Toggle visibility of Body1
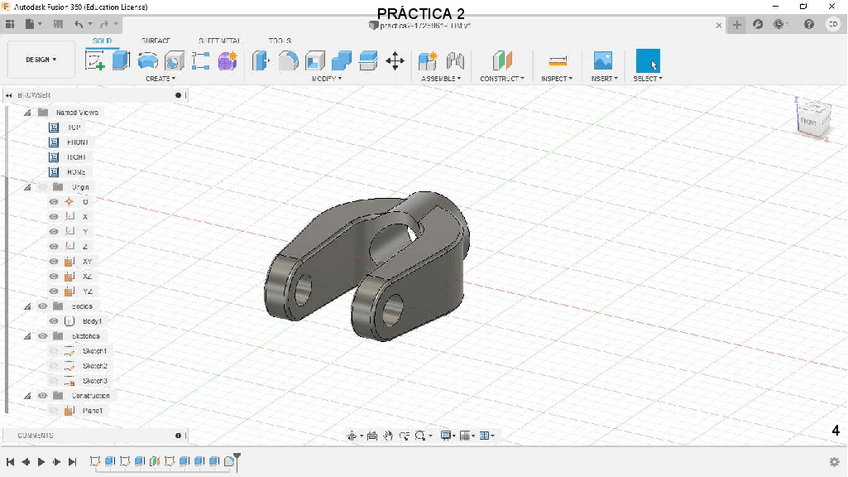The width and height of the screenshot is (848, 477). (54, 321)
